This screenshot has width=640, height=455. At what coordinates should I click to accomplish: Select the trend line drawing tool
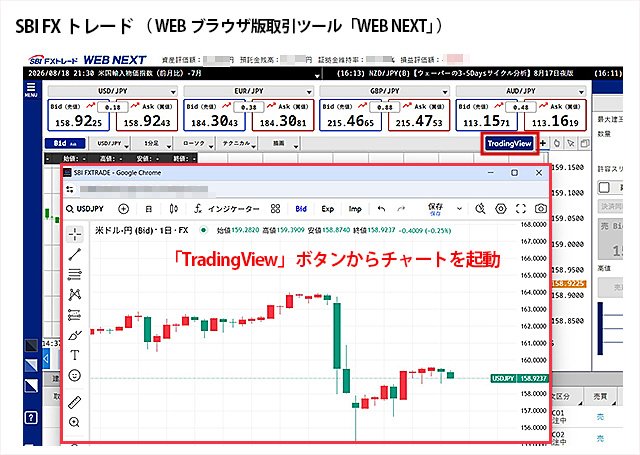(75, 254)
